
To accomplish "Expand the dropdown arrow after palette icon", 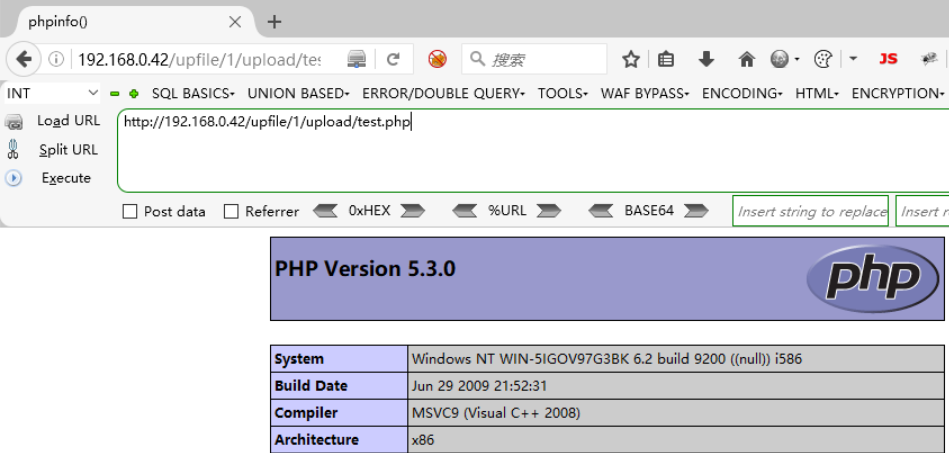I will (853, 59).
